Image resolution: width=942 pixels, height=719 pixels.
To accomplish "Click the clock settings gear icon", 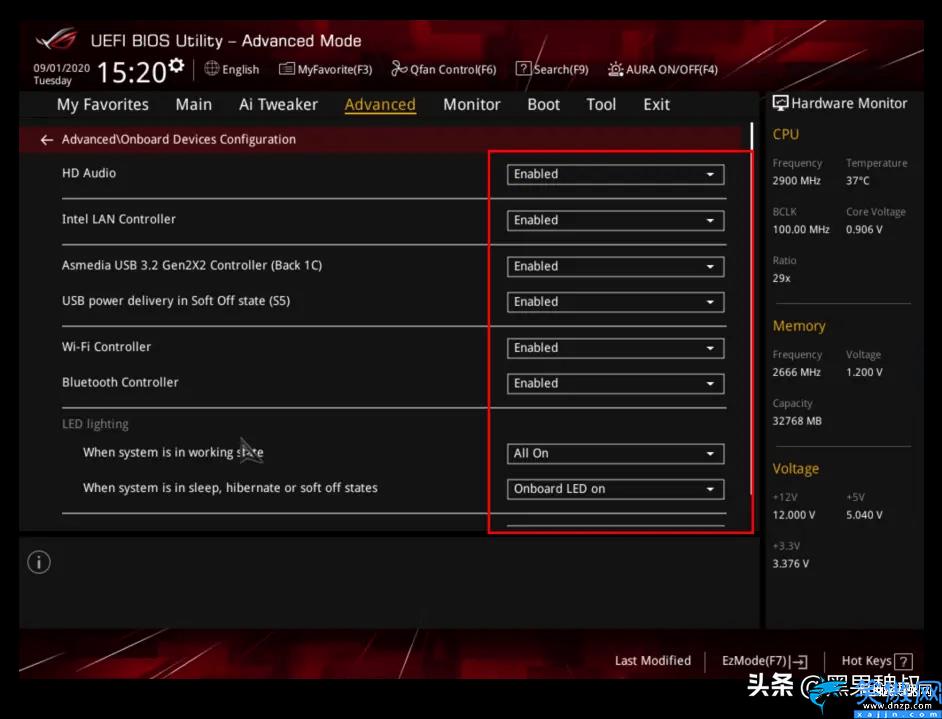I will coord(176,65).
